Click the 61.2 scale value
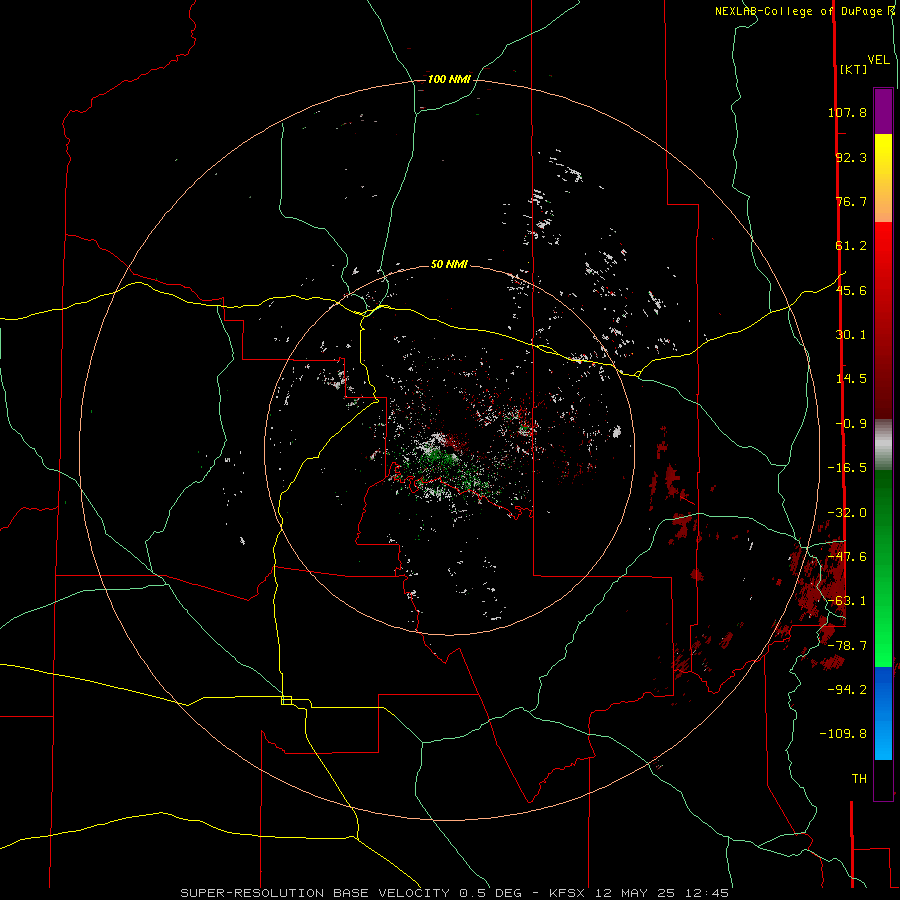 (x=851, y=246)
